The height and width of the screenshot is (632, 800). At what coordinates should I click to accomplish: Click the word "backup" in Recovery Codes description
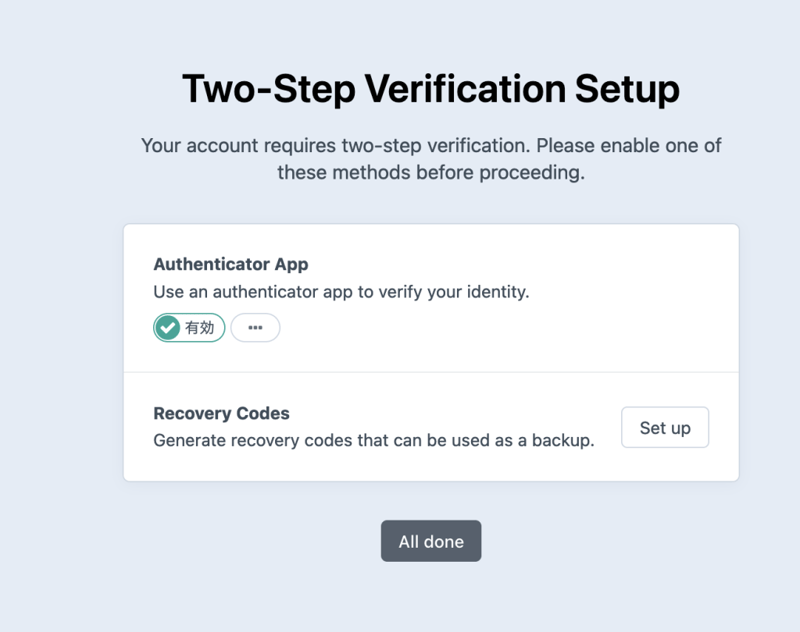click(x=565, y=440)
